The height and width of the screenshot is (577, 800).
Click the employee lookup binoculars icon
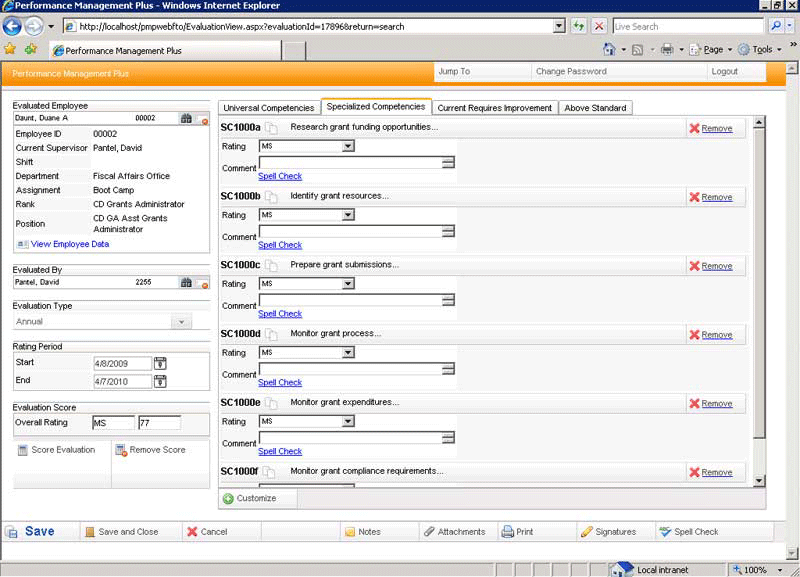pos(186,118)
